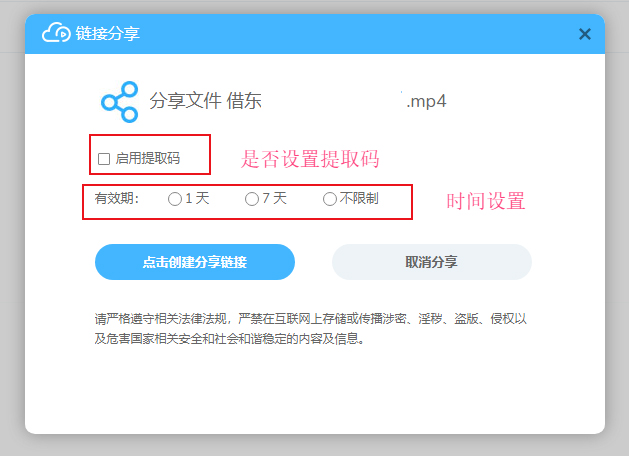
Task: Click the pink 是否设置提取码 annotation
Action: (x=310, y=159)
